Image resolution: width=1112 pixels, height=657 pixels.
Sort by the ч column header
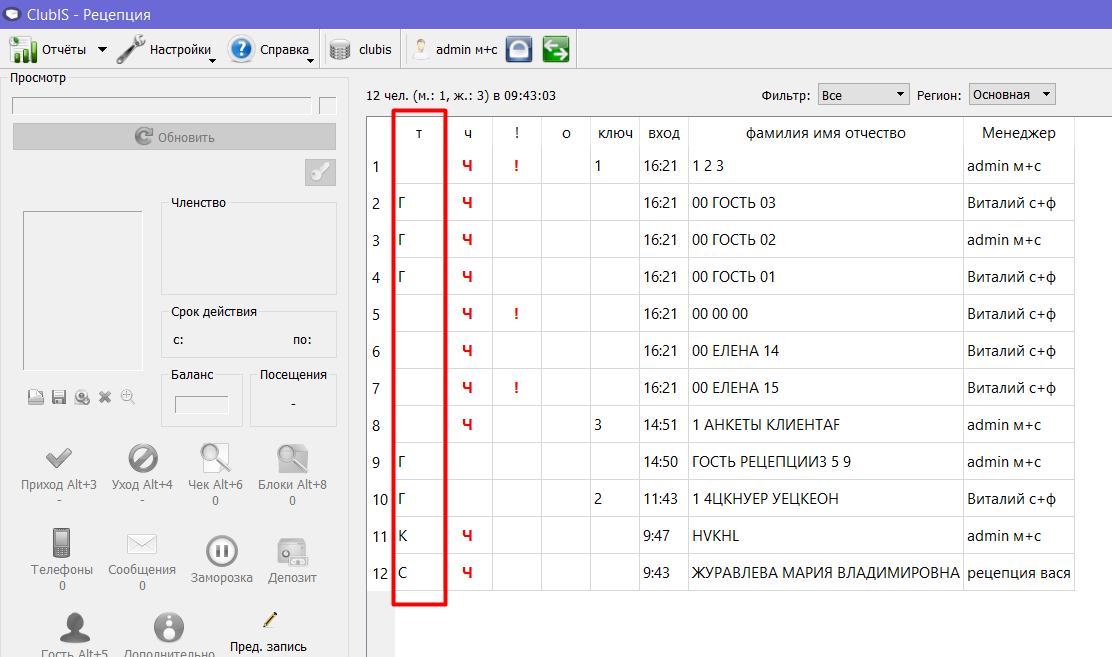click(468, 133)
